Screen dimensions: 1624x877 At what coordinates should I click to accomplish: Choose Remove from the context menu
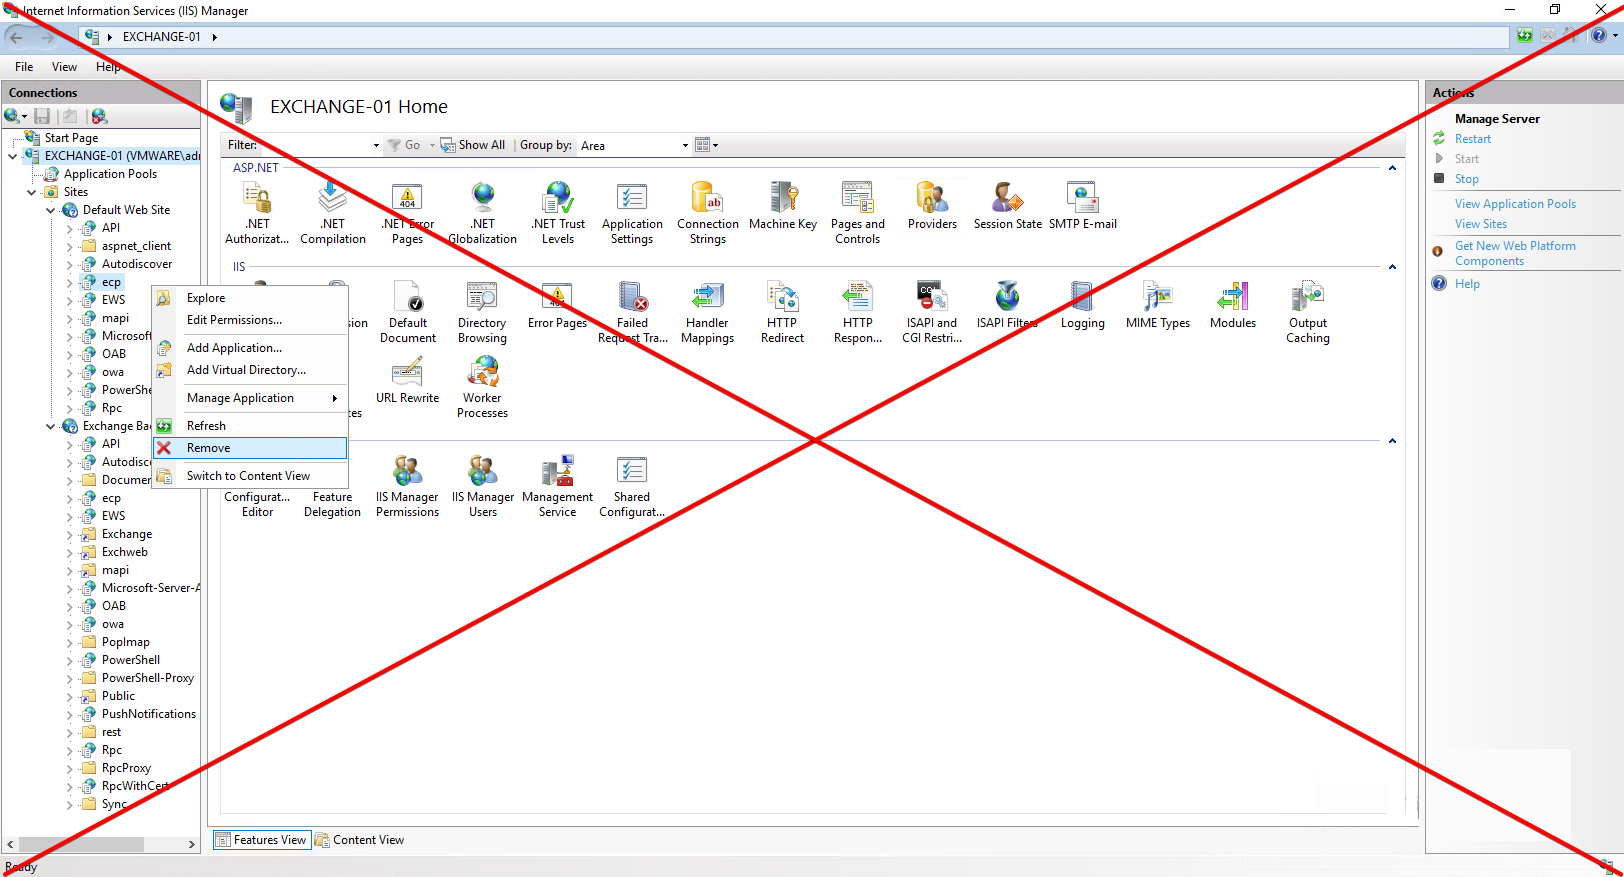[x=209, y=448]
